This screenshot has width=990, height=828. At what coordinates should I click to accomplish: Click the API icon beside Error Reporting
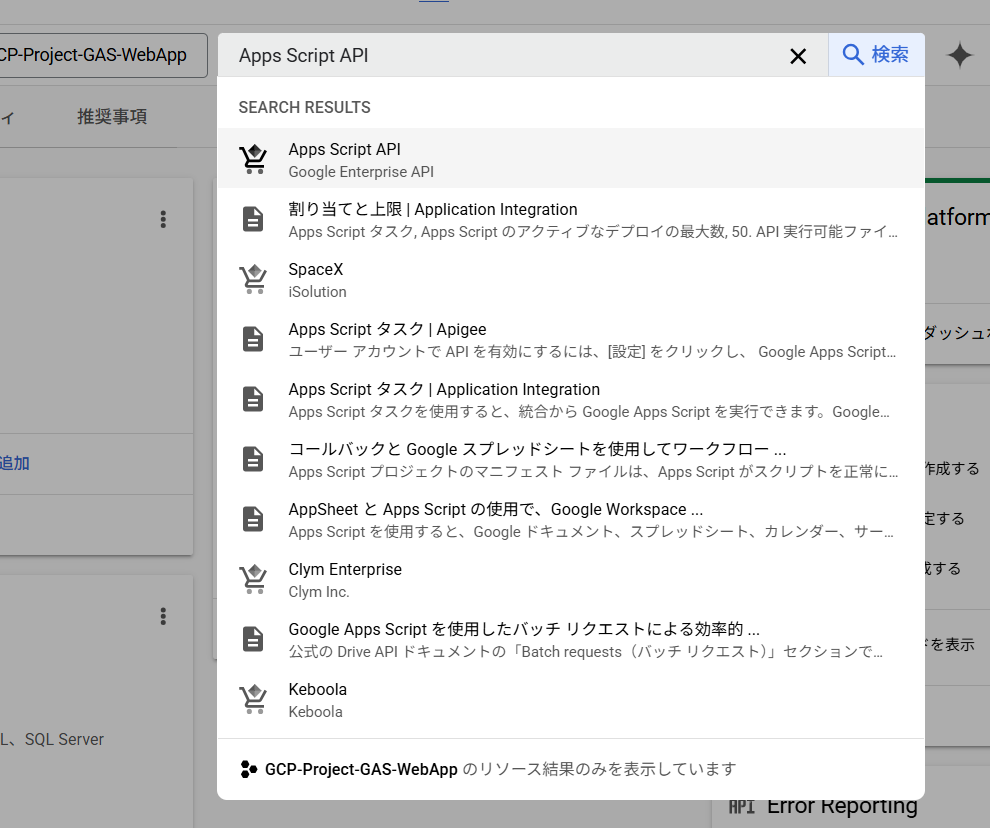(x=741, y=807)
